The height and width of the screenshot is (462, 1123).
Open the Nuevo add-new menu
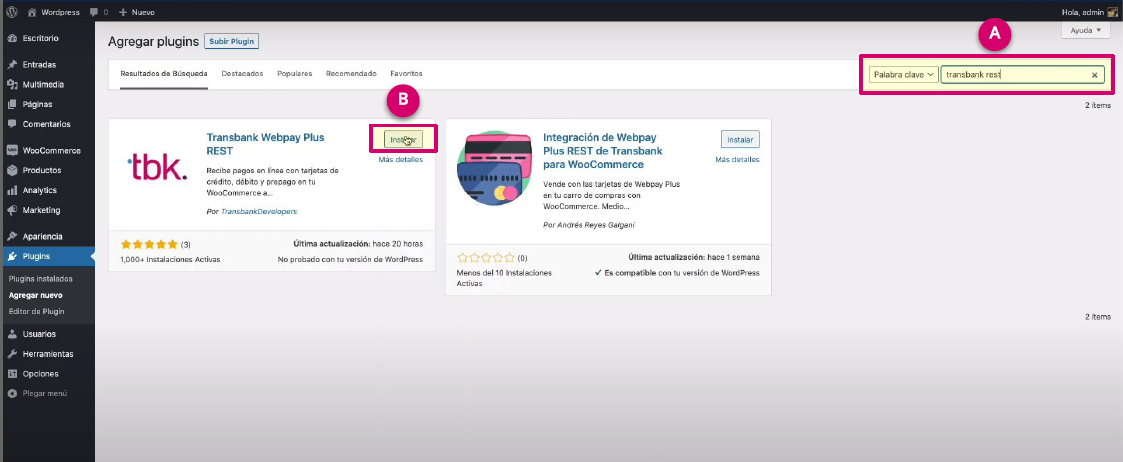click(x=137, y=12)
